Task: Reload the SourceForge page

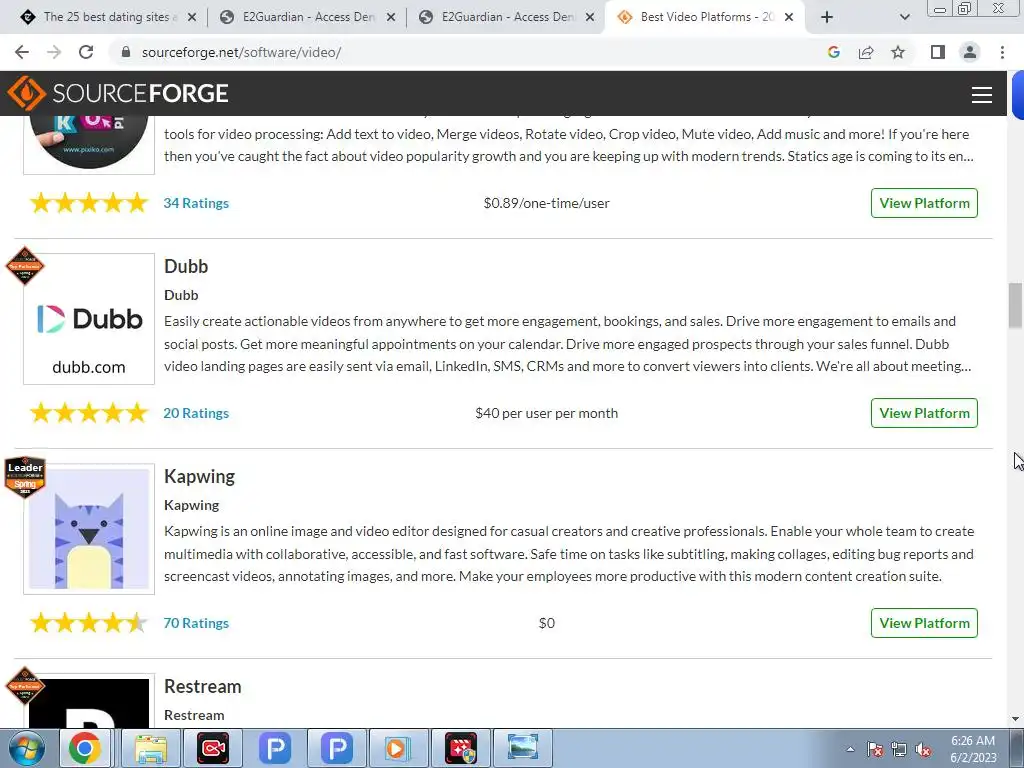Action: (86, 52)
